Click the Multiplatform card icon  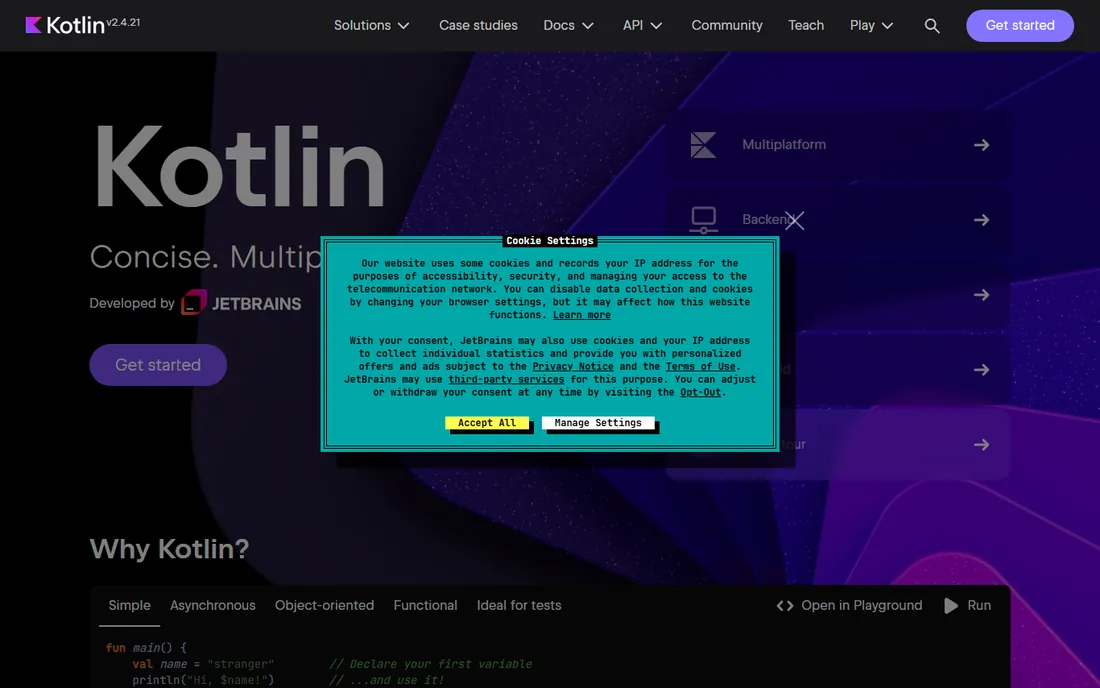pos(703,144)
